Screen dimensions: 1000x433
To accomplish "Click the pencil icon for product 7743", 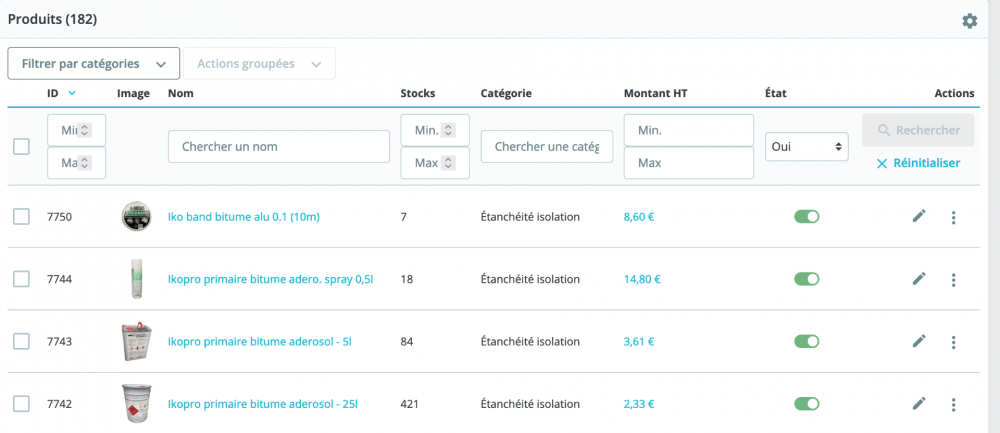I will point(919,341).
